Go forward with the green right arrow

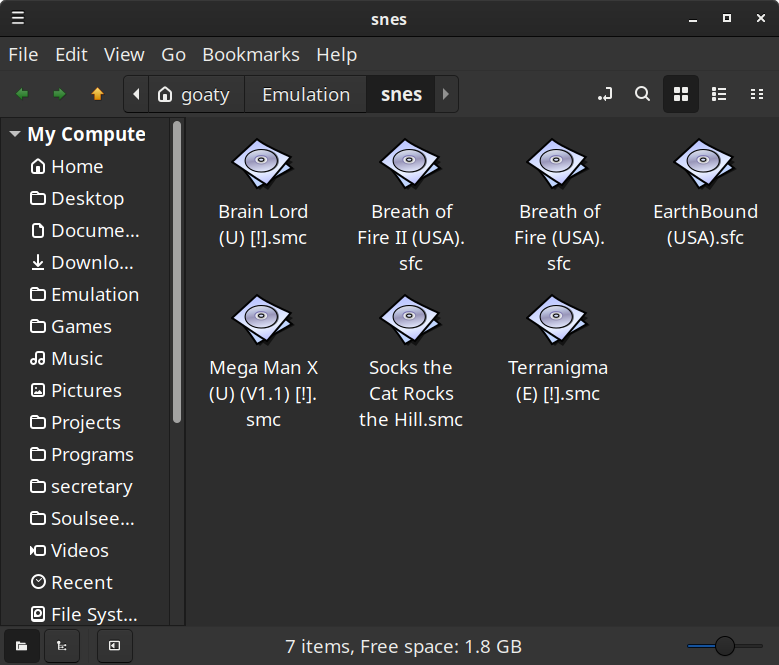[x=60, y=94]
